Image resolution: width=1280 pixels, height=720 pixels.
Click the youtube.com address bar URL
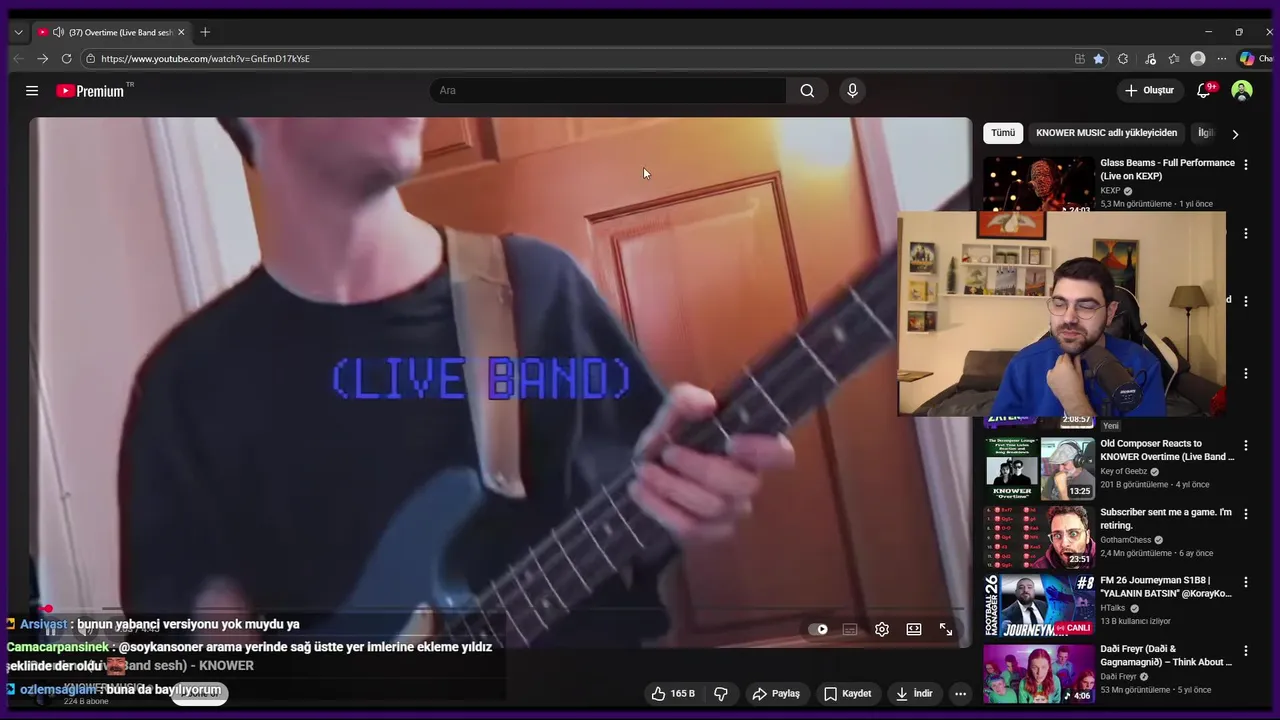205,59
